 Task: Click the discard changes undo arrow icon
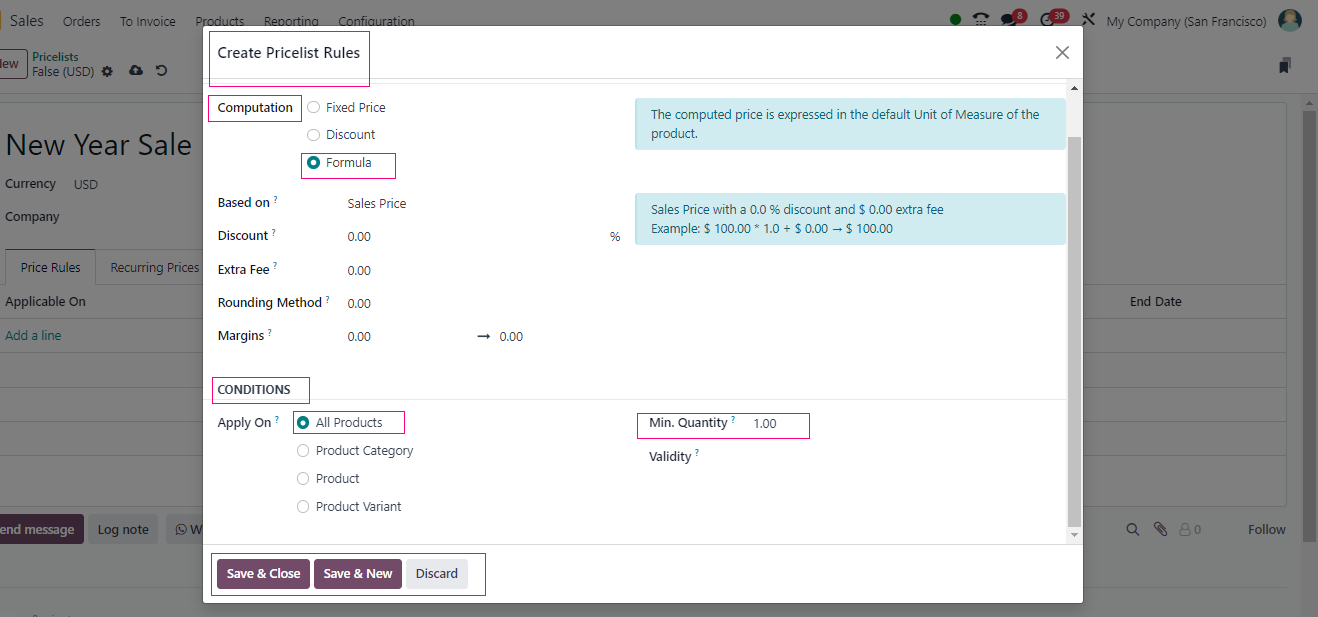coord(161,71)
